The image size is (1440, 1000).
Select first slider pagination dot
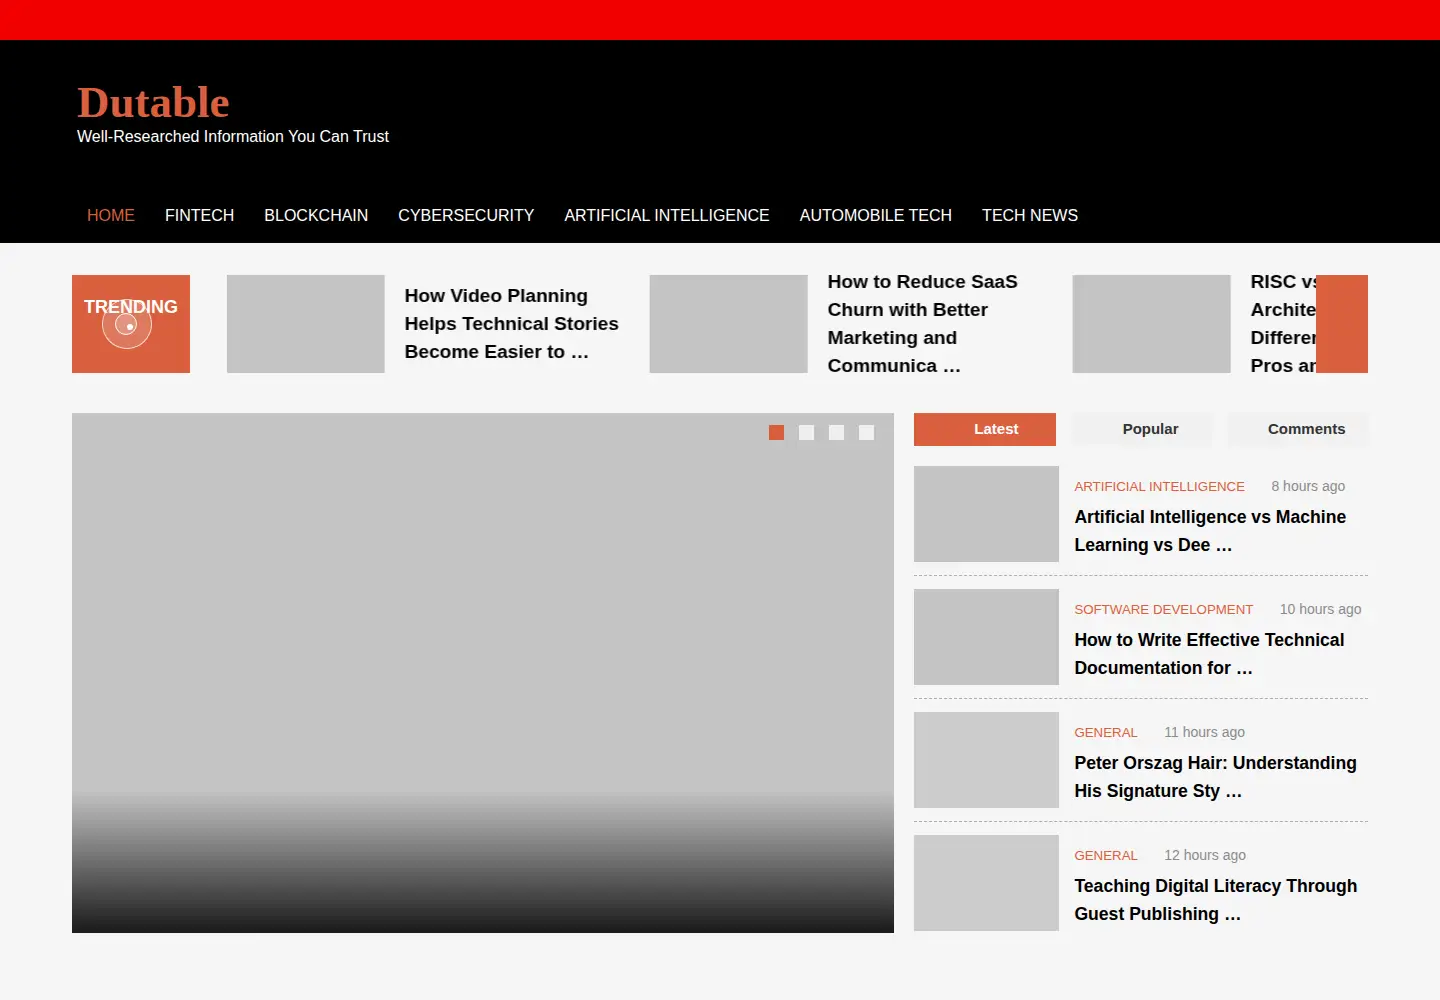click(x=776, y=432)
